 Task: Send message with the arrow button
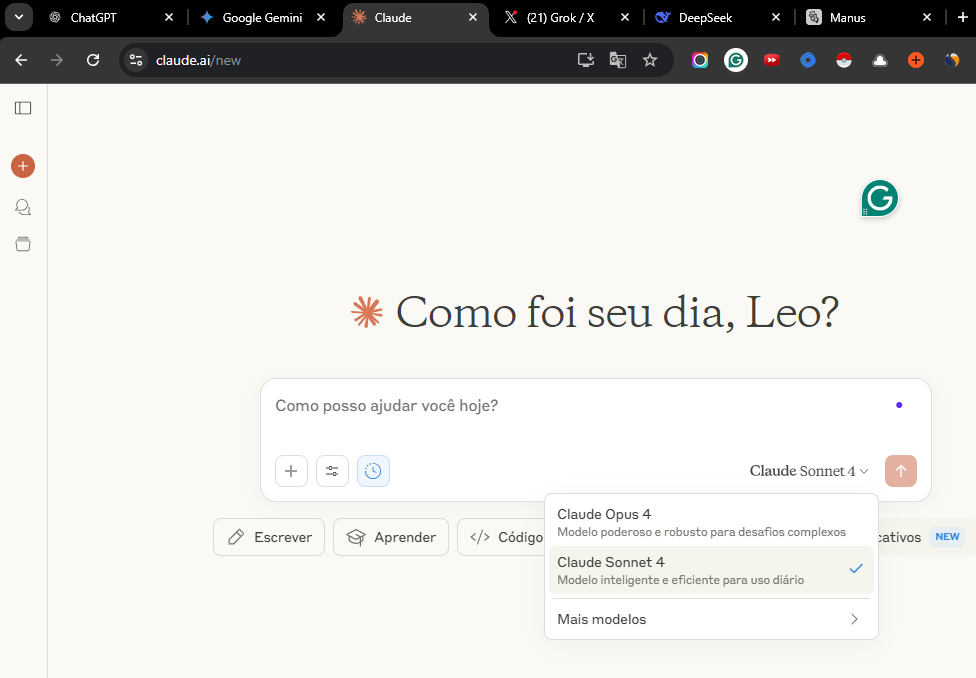tap(901, 471)
